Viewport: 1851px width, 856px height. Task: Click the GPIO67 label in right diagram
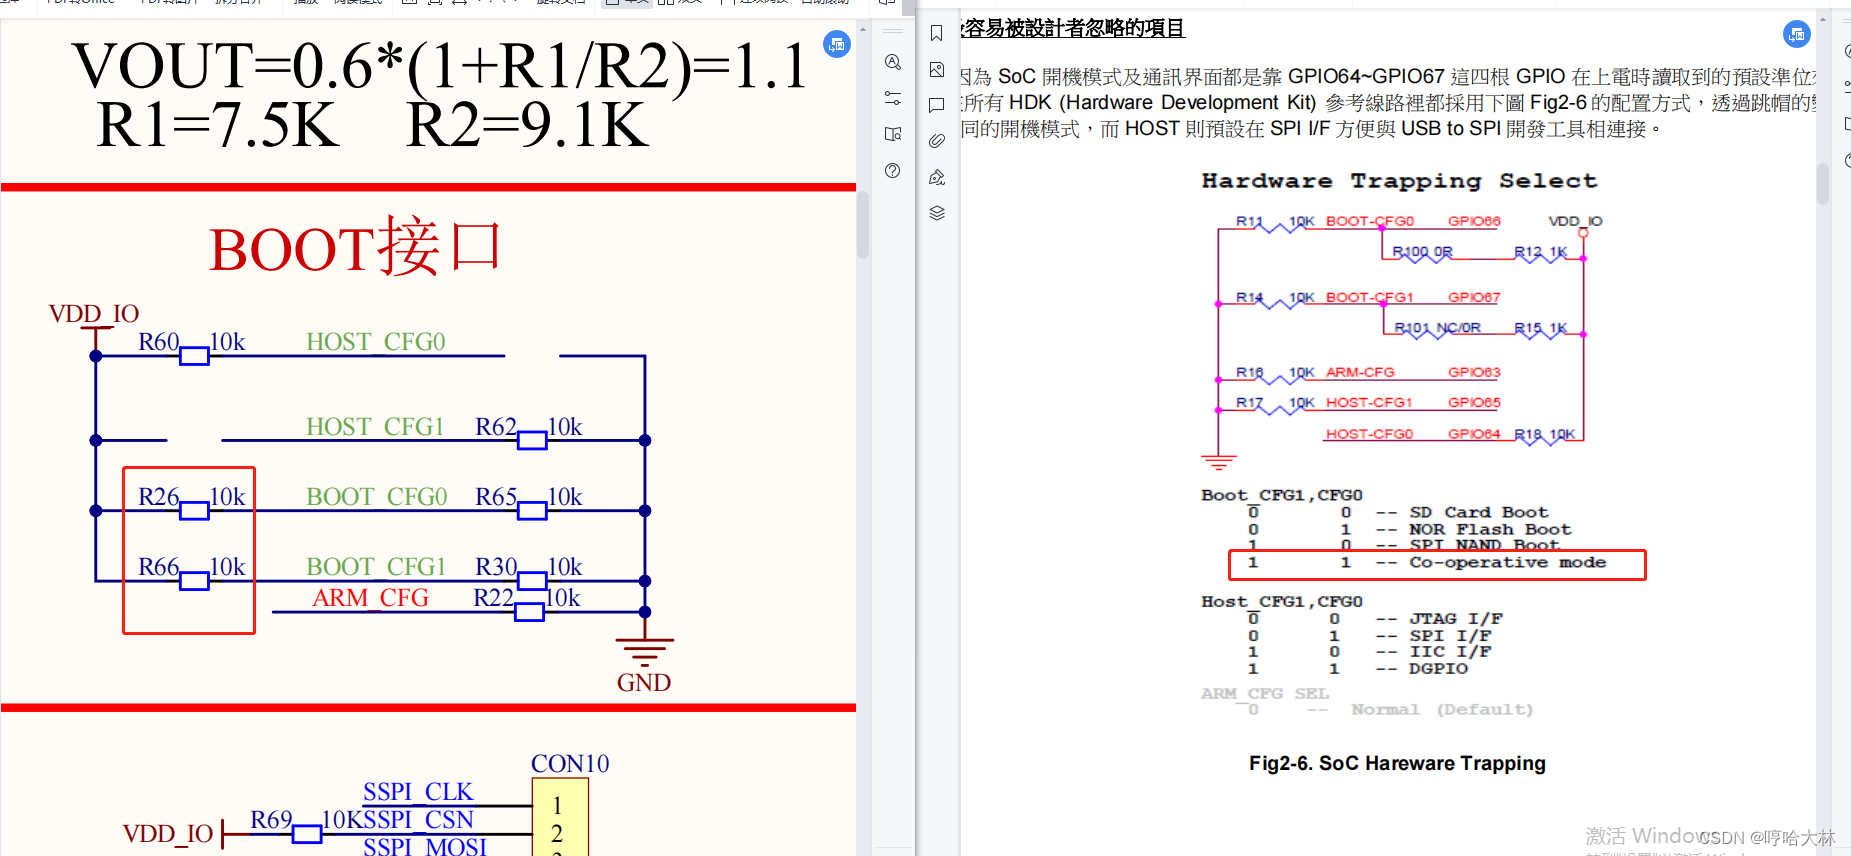click(x=1474, y=297)
